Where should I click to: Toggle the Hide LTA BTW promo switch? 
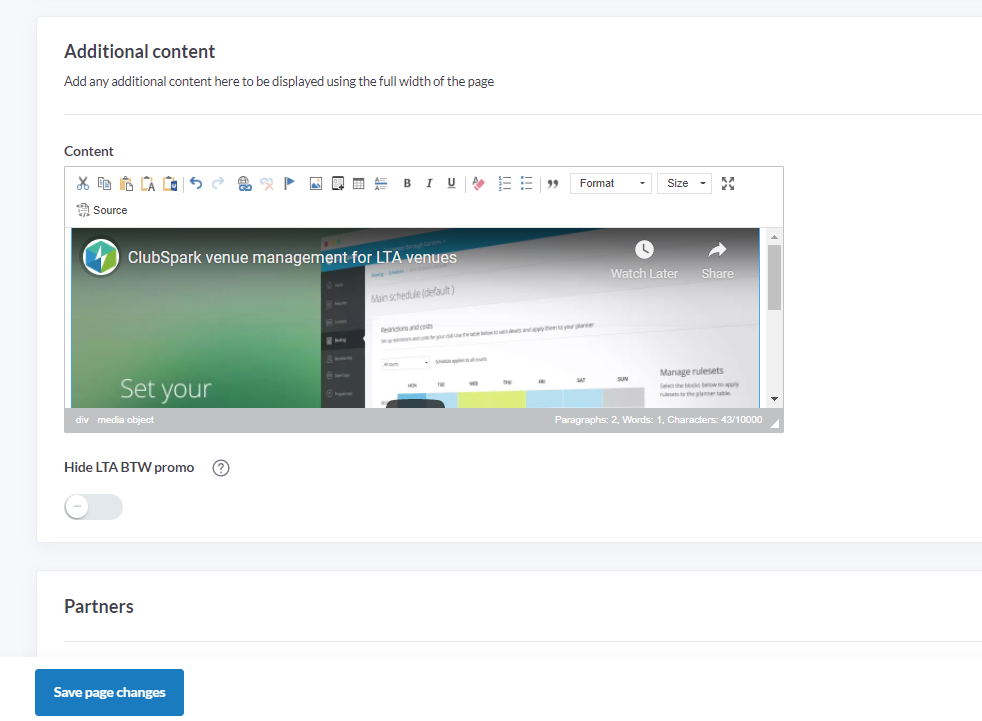(93, 507)
